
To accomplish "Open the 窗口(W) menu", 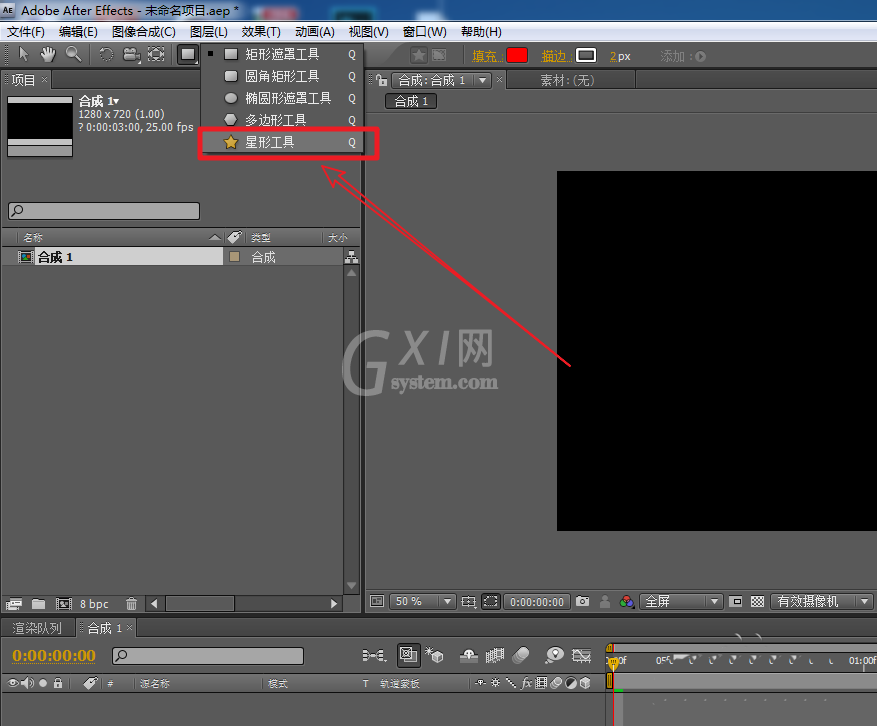I will click(x=425, y=32).
